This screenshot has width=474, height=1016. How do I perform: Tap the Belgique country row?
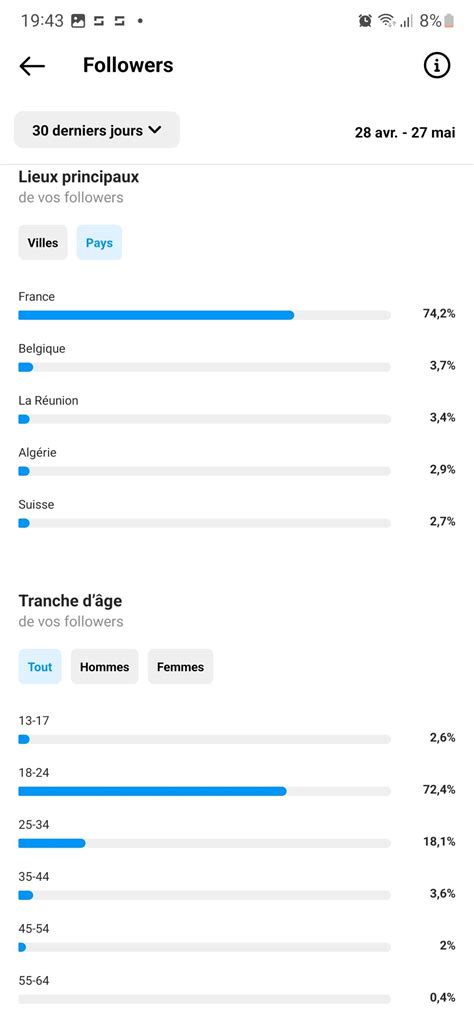(237, 358)
